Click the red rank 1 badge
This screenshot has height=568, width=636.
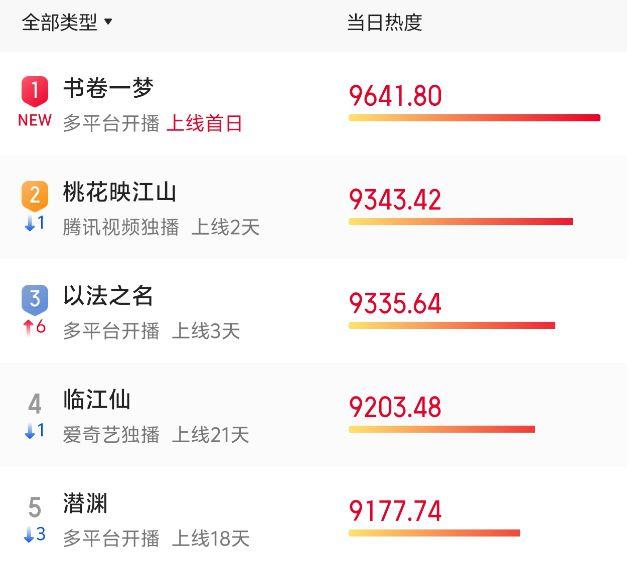click(x=35, y=91)
